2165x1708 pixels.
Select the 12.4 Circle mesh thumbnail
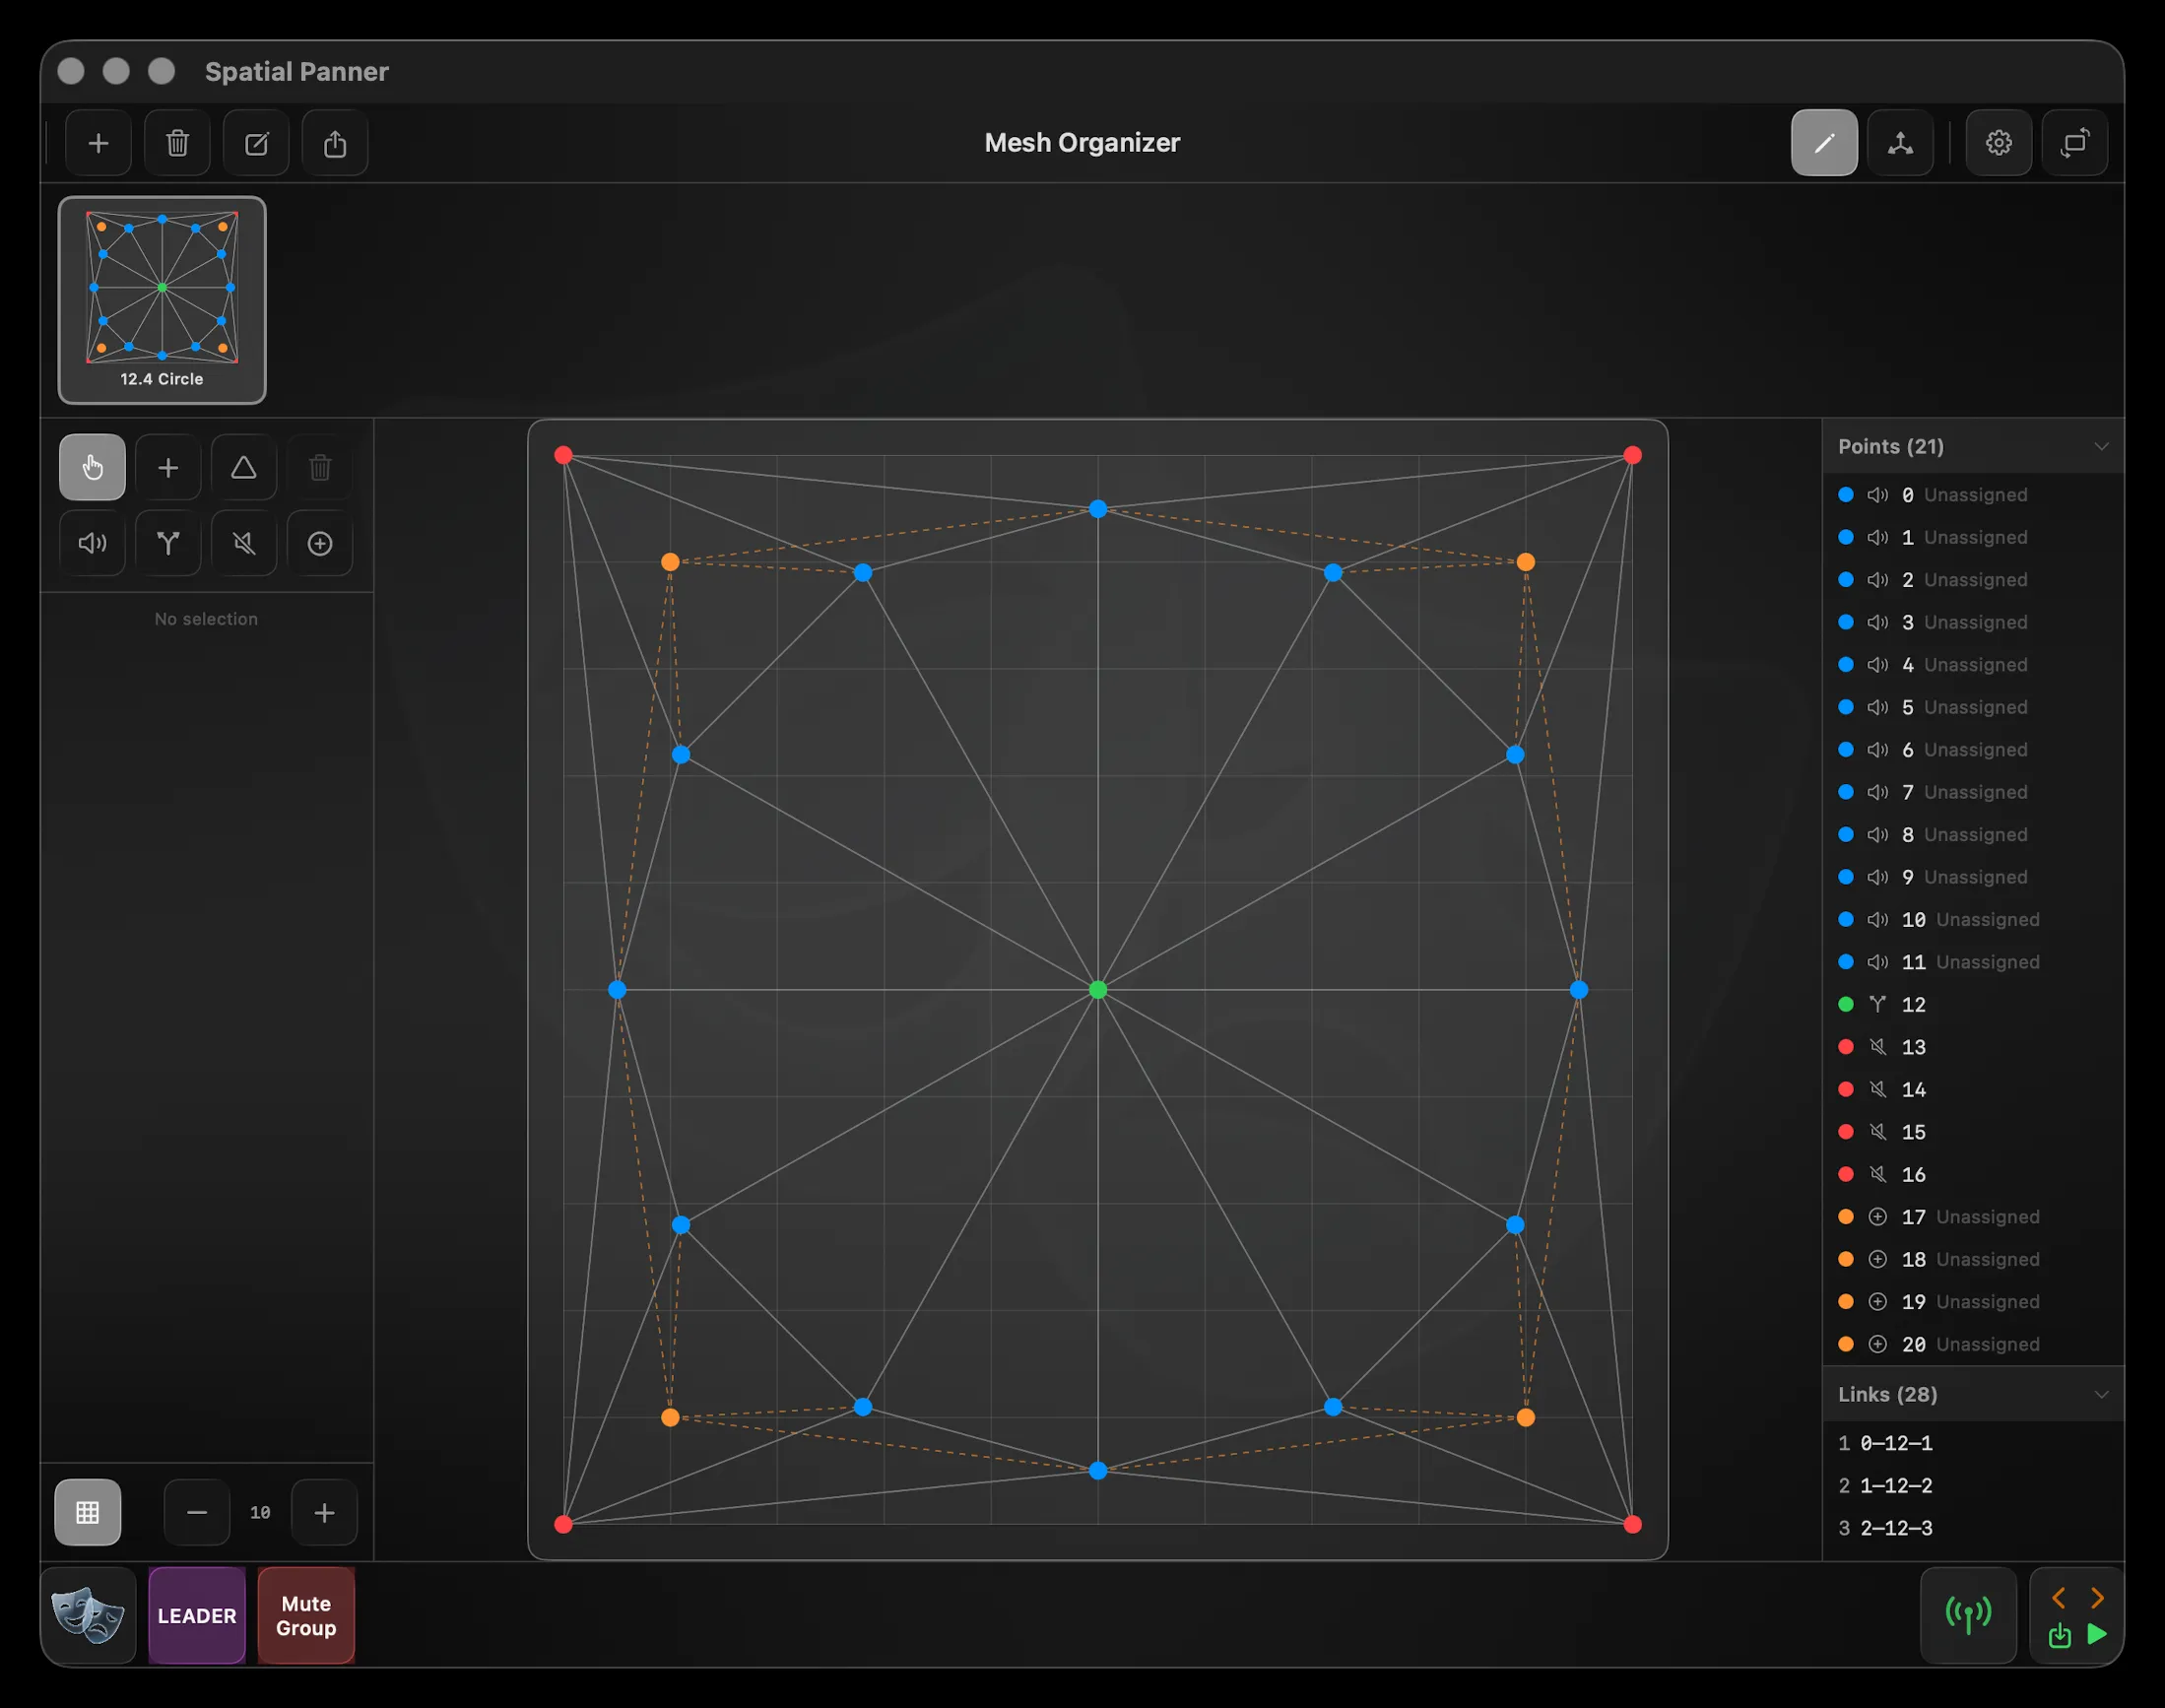[x=162, y=300]
